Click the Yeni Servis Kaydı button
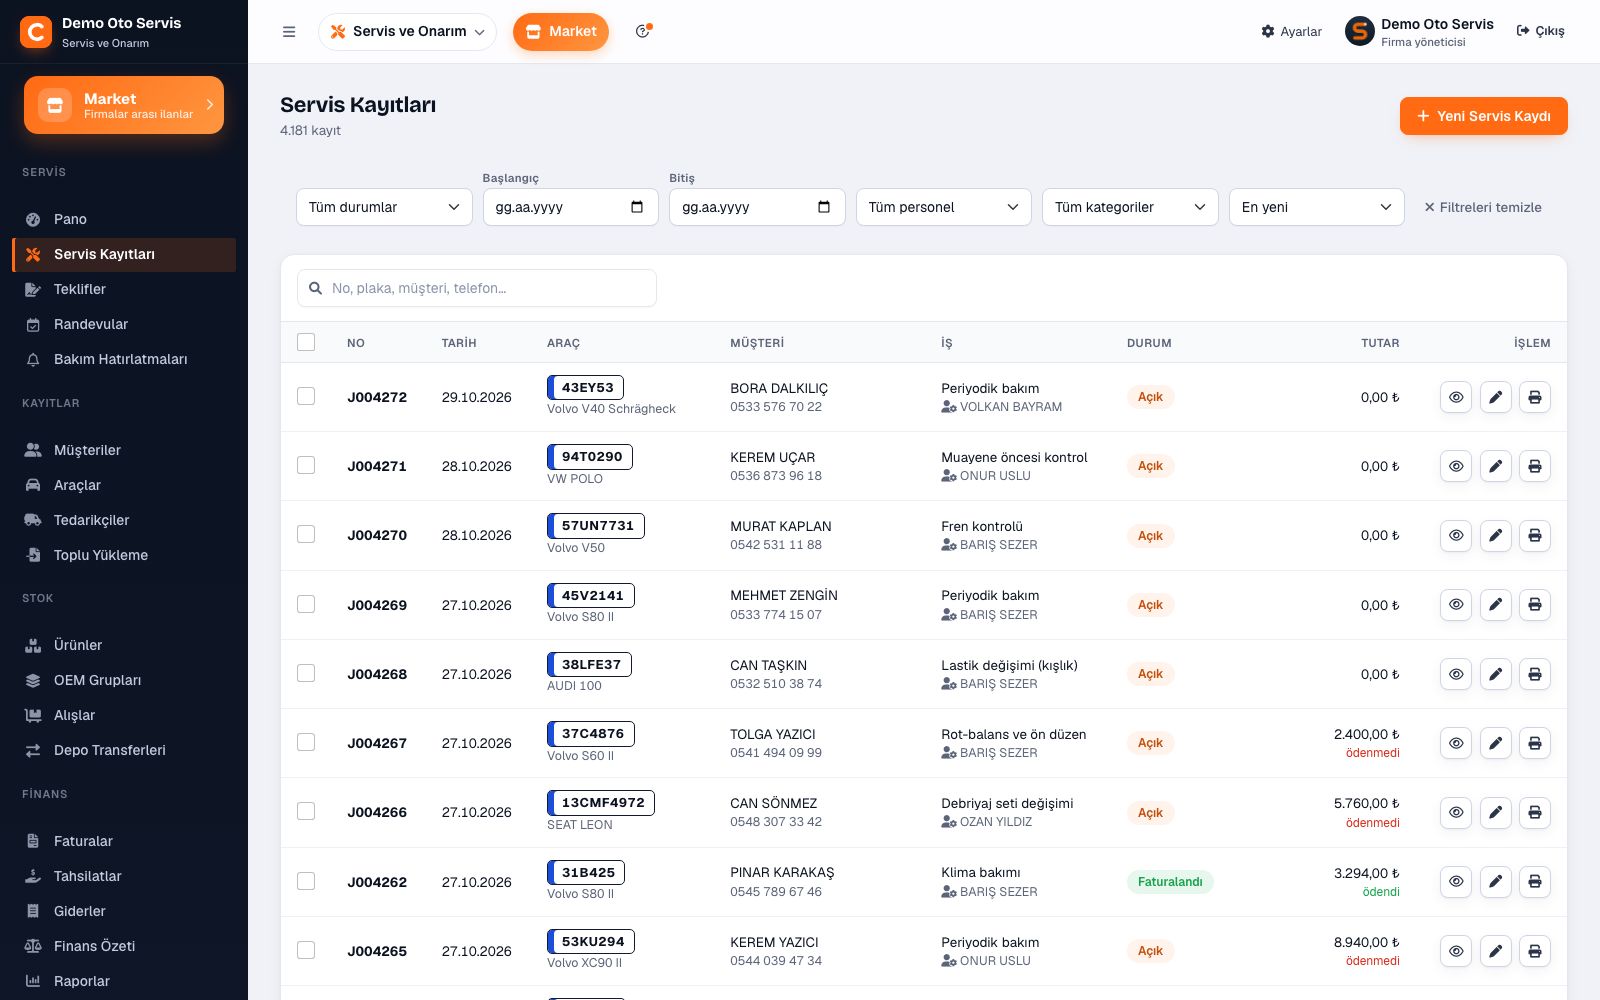 (1483, 116)
